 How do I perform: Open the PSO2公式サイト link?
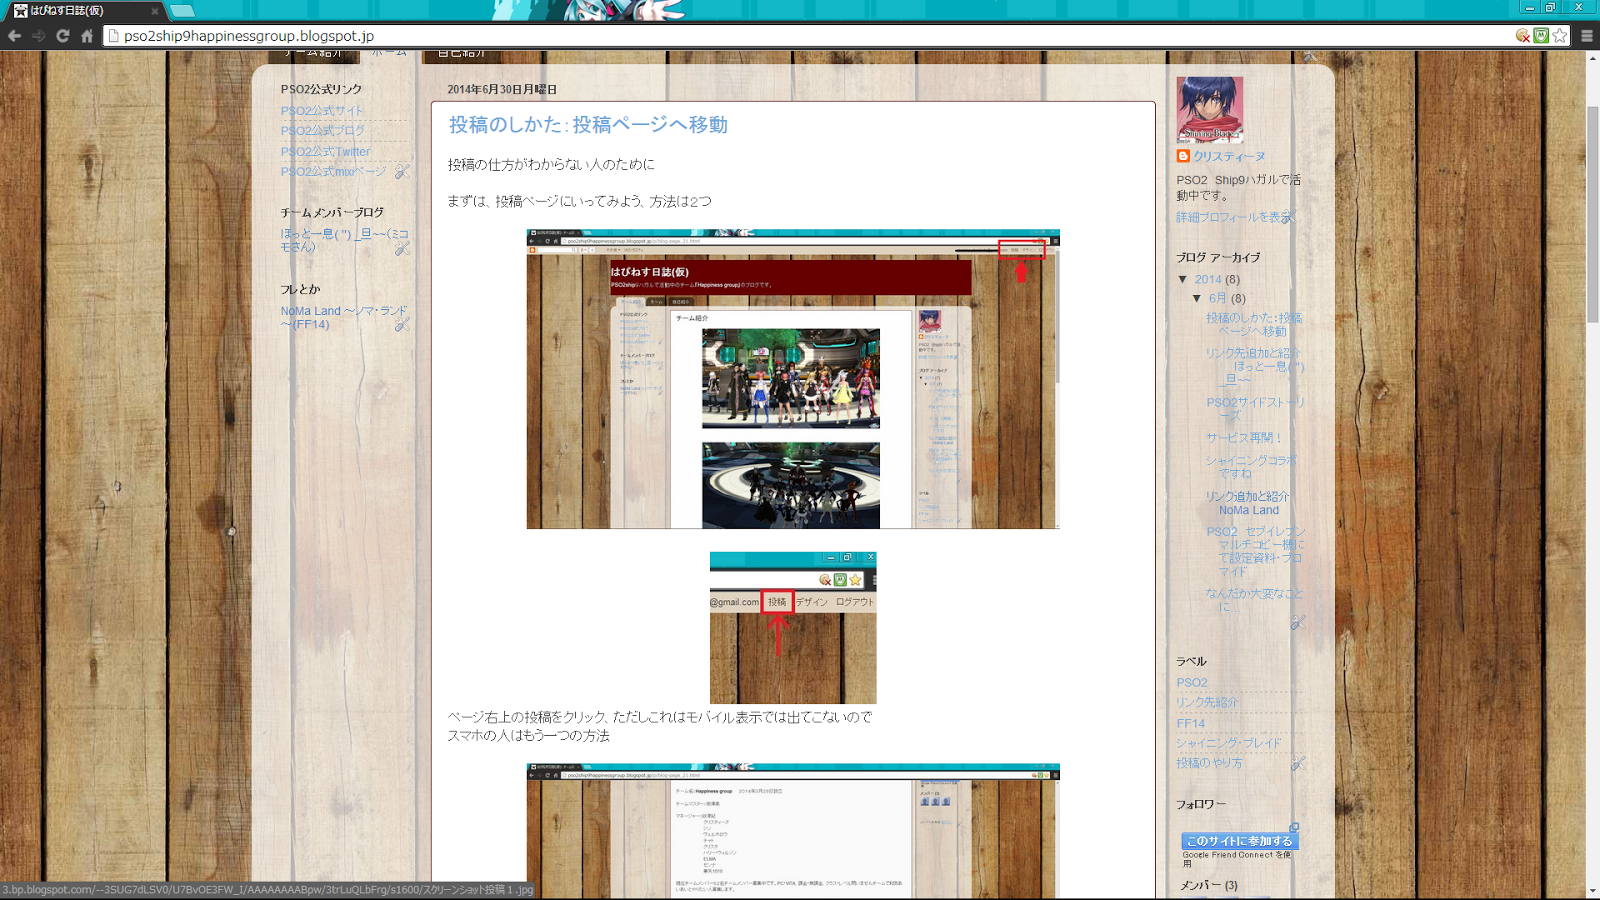pos(322,111)
